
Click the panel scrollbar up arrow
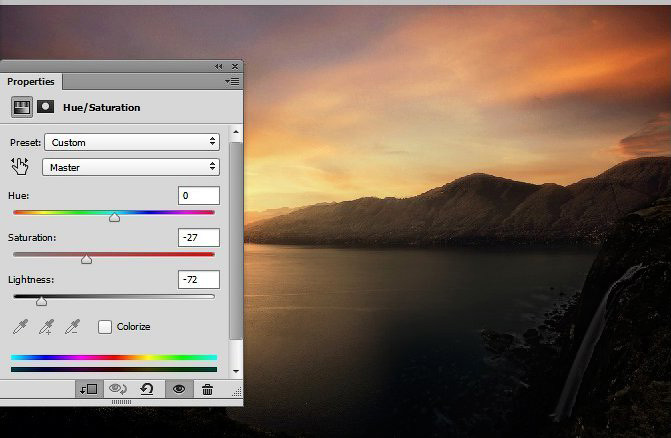236,132
